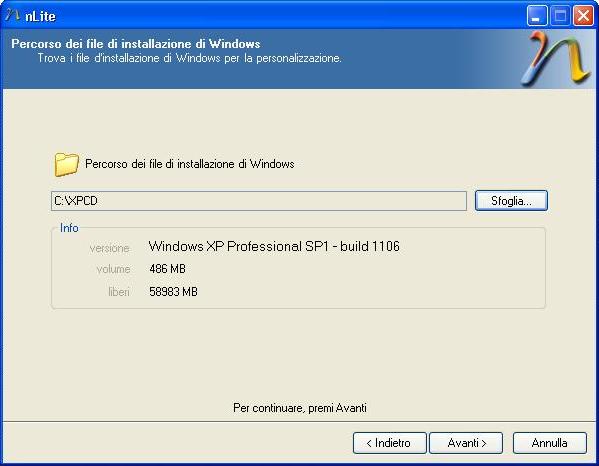
Task: Click the maximize window button
Action: tap(560, 16)
